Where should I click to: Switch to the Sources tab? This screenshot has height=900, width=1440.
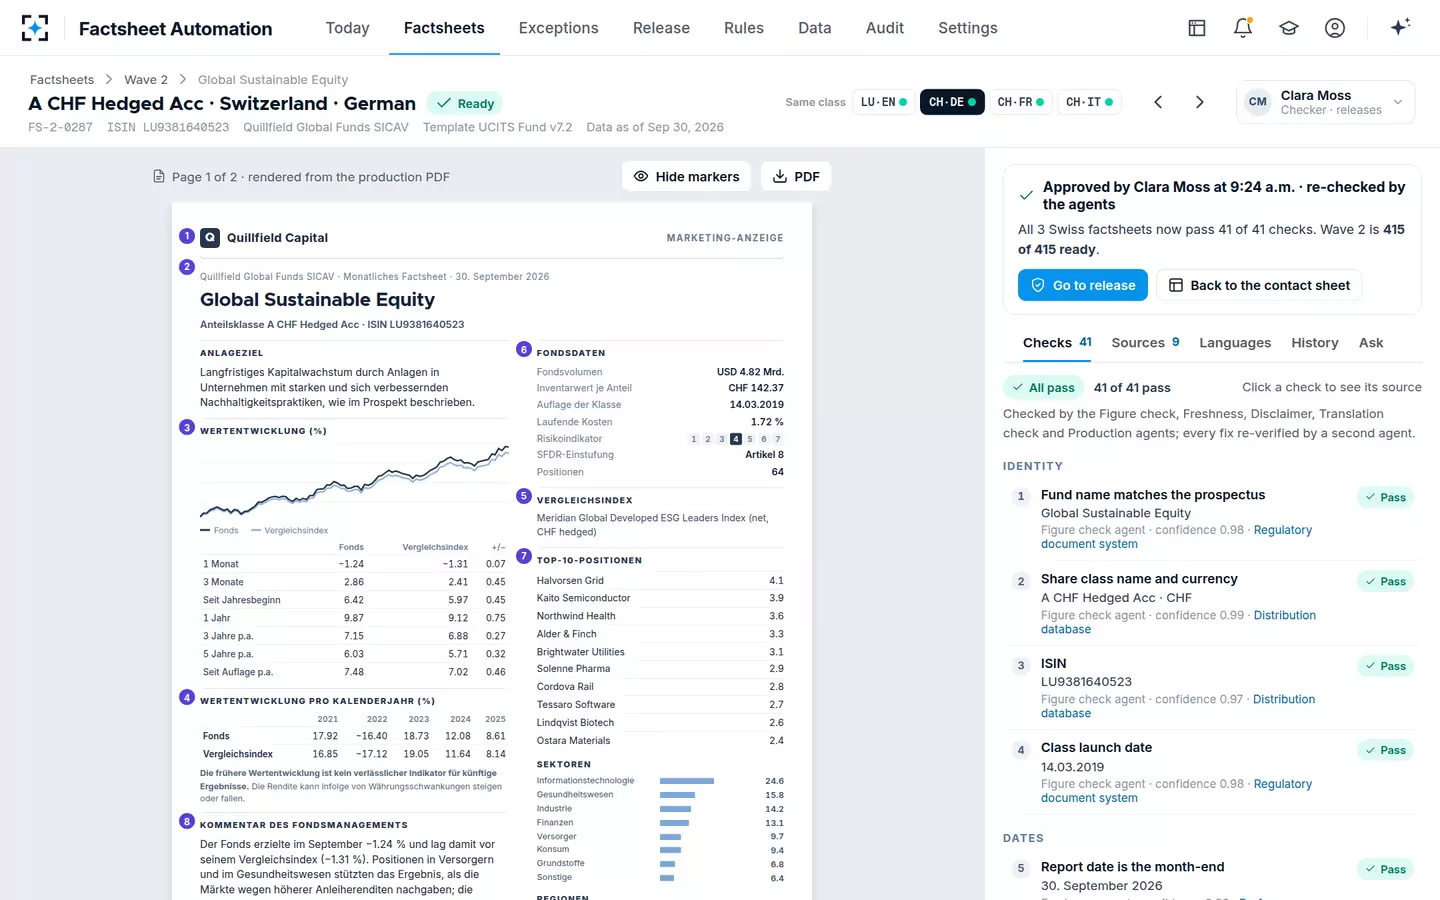(x=1145, y=343)
